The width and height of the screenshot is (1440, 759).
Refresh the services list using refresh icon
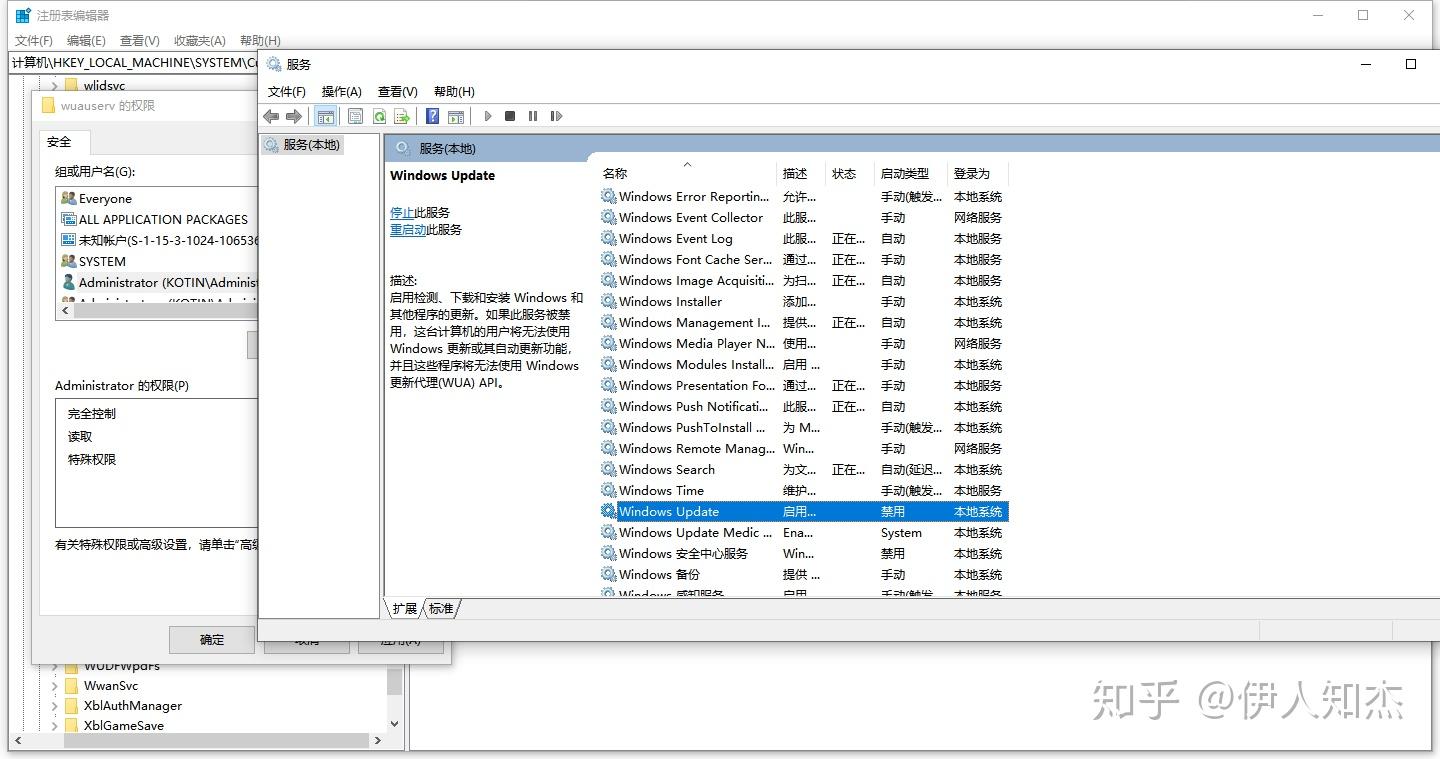(x=381, y=116)
